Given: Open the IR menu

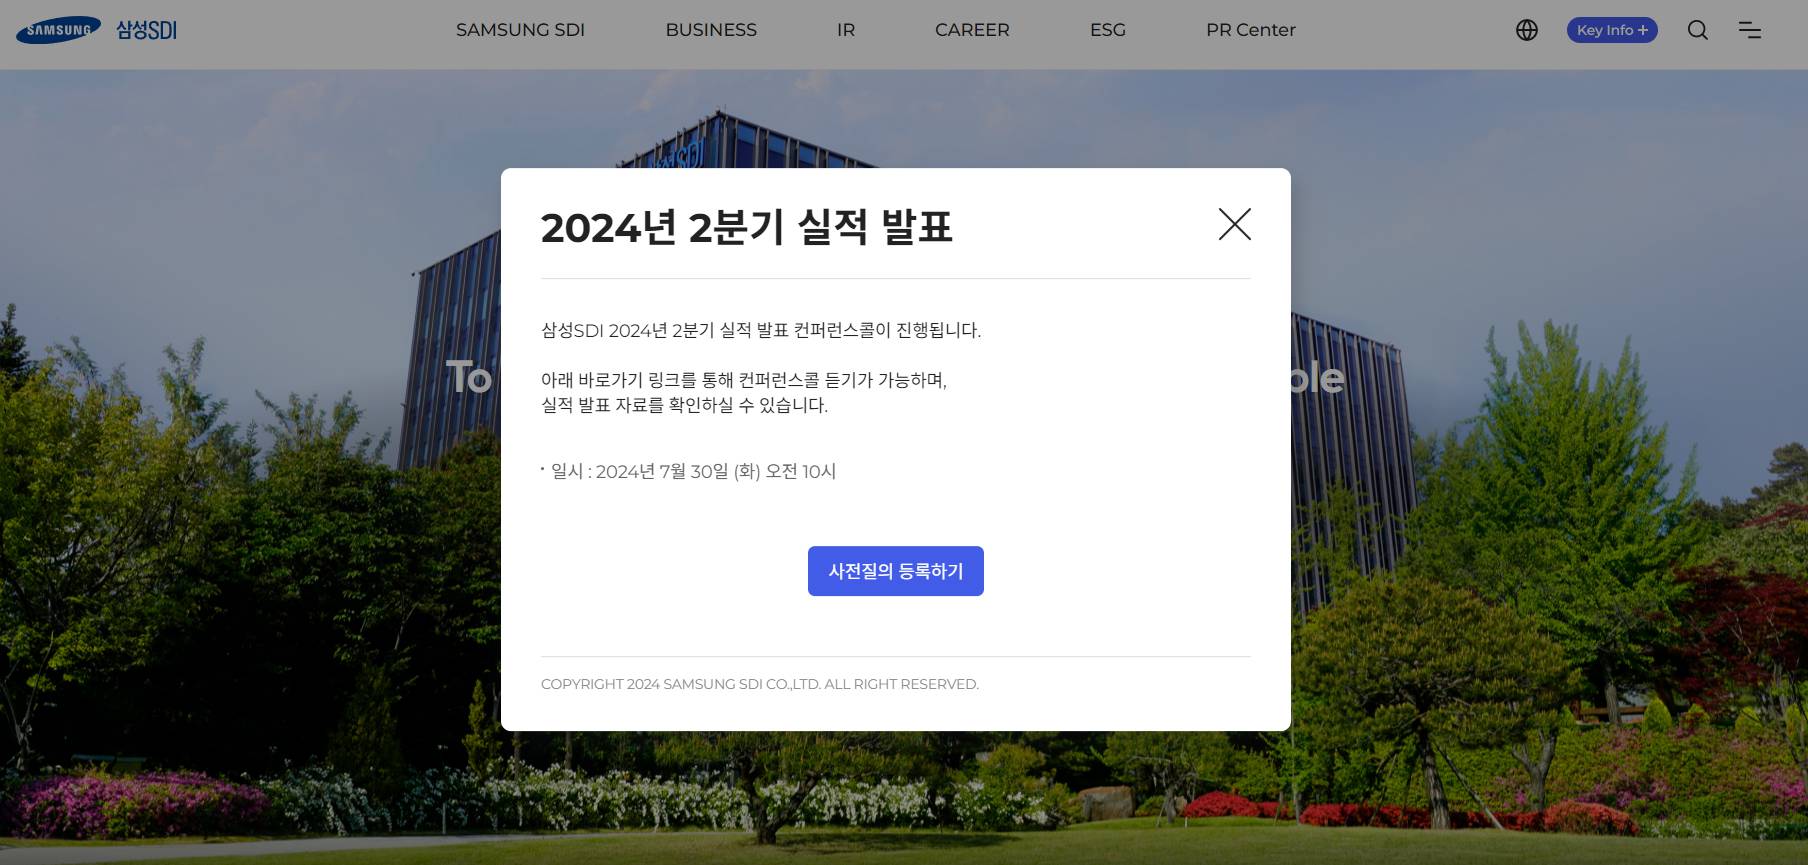Looking at the screenshot, I should 846,30.
